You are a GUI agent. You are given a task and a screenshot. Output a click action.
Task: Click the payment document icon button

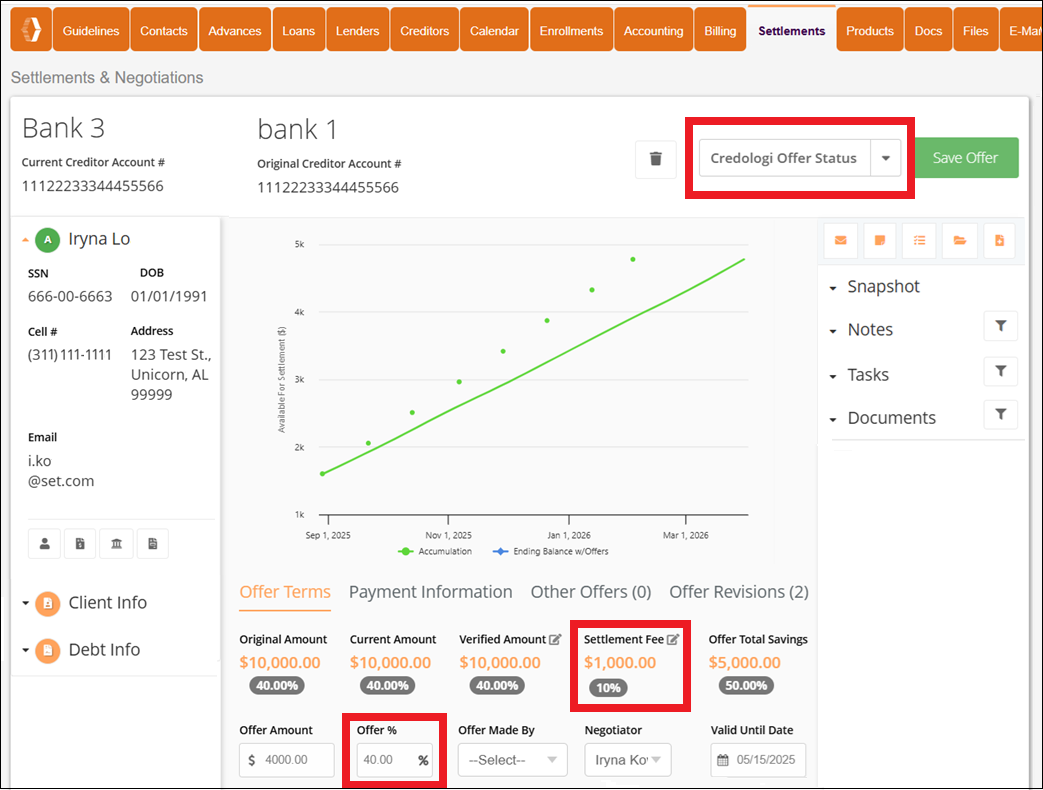[152, 543]
